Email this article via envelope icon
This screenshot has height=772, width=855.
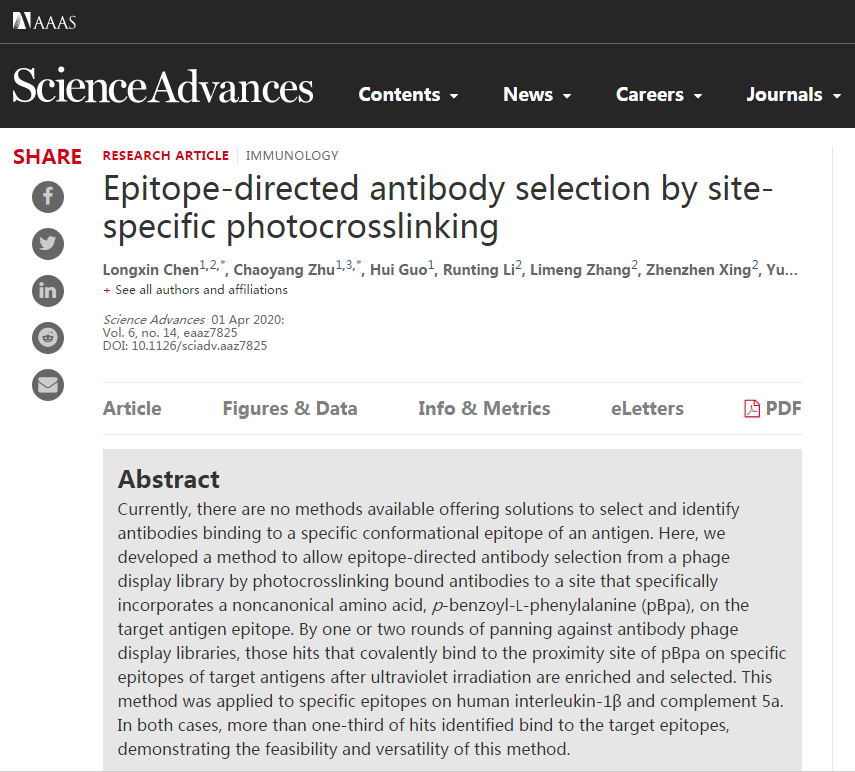click(48, 384)
